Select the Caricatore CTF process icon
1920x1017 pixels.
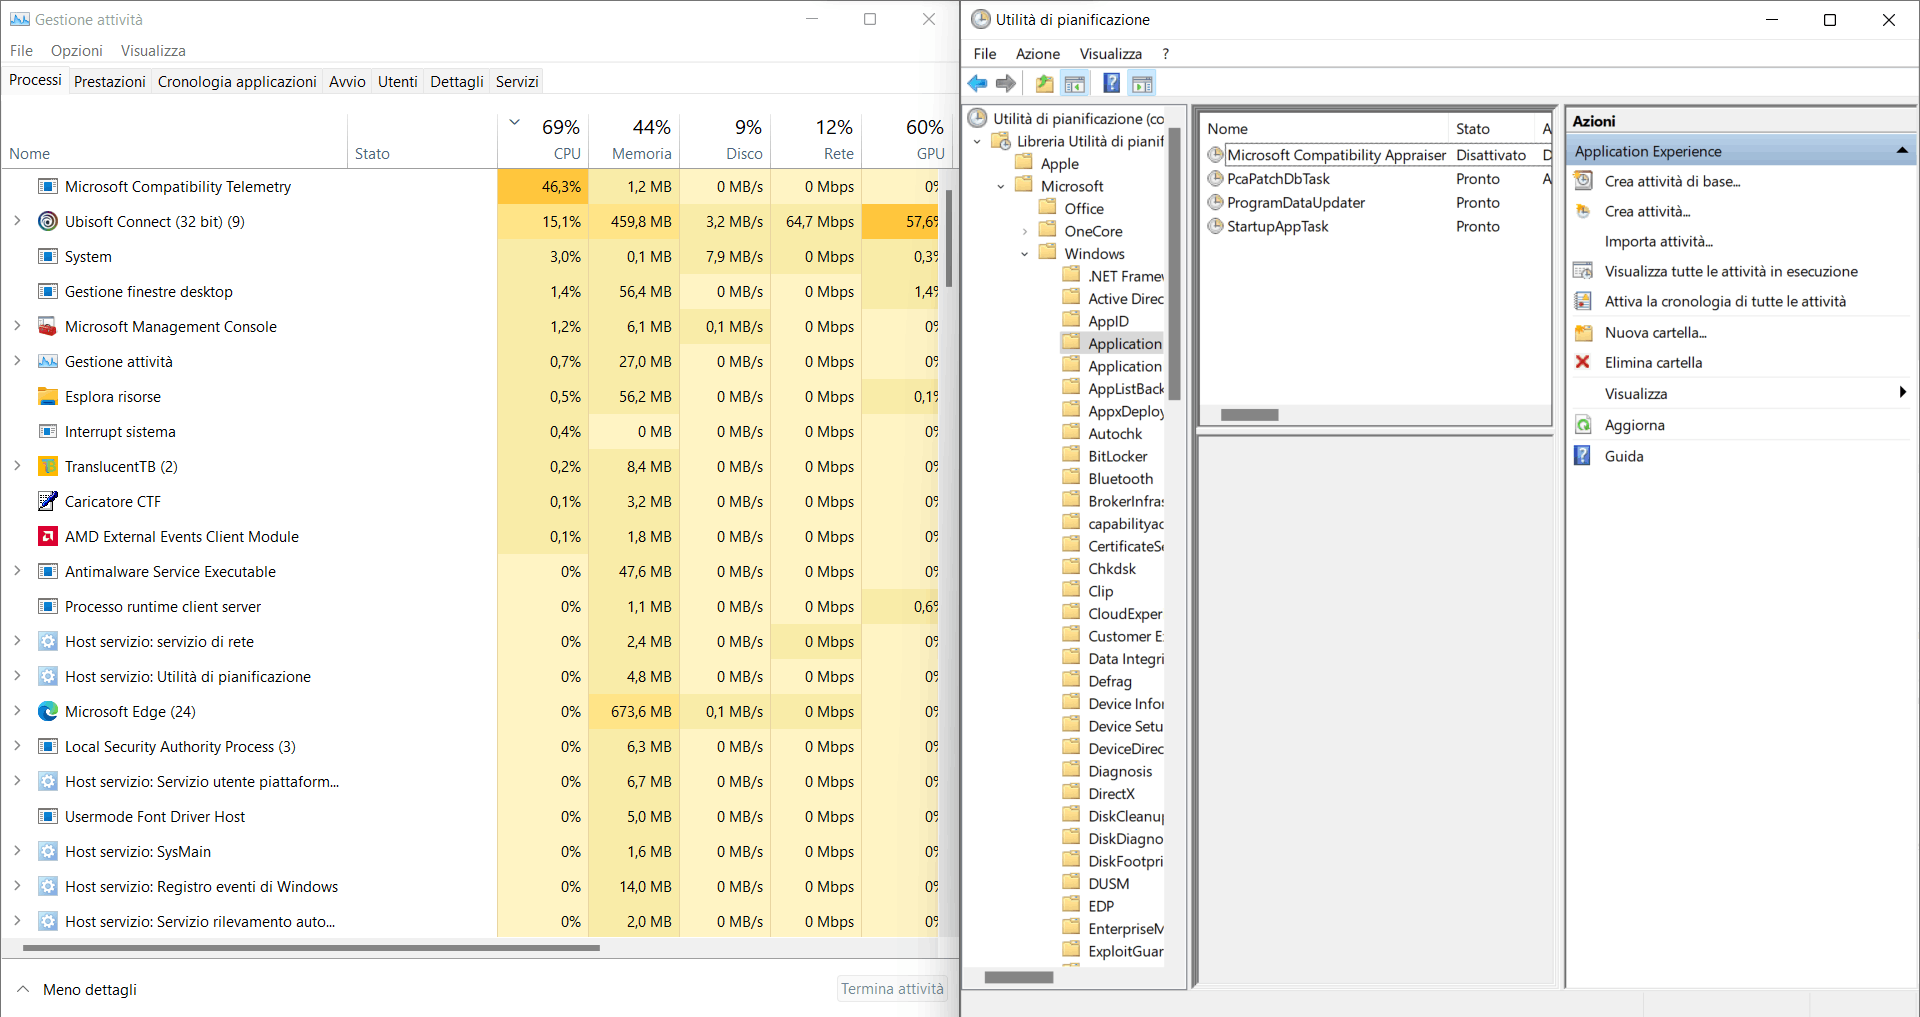[x=47, y=501]
